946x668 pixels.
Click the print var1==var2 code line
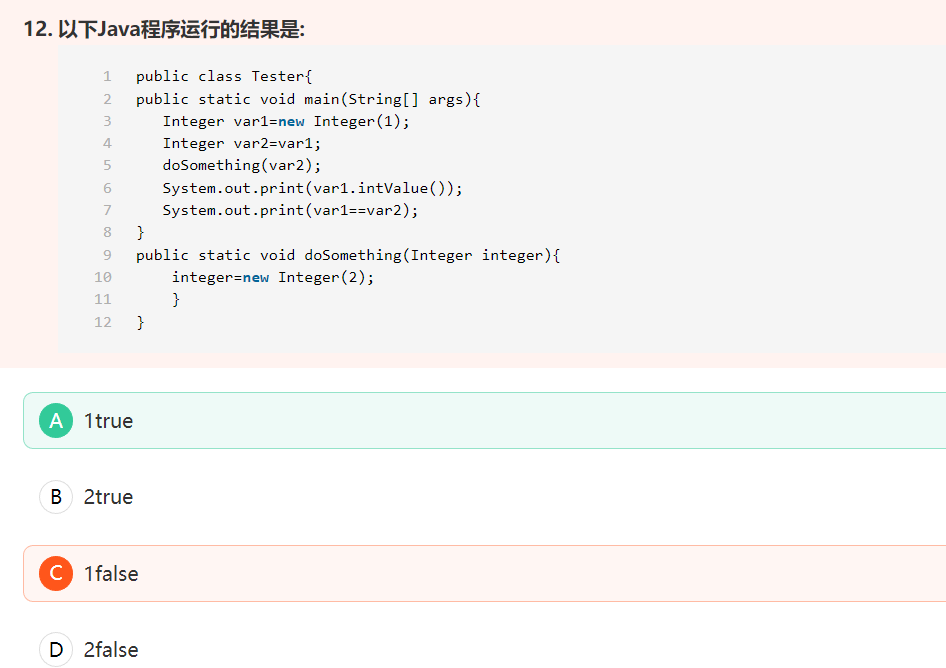point(291,210)
